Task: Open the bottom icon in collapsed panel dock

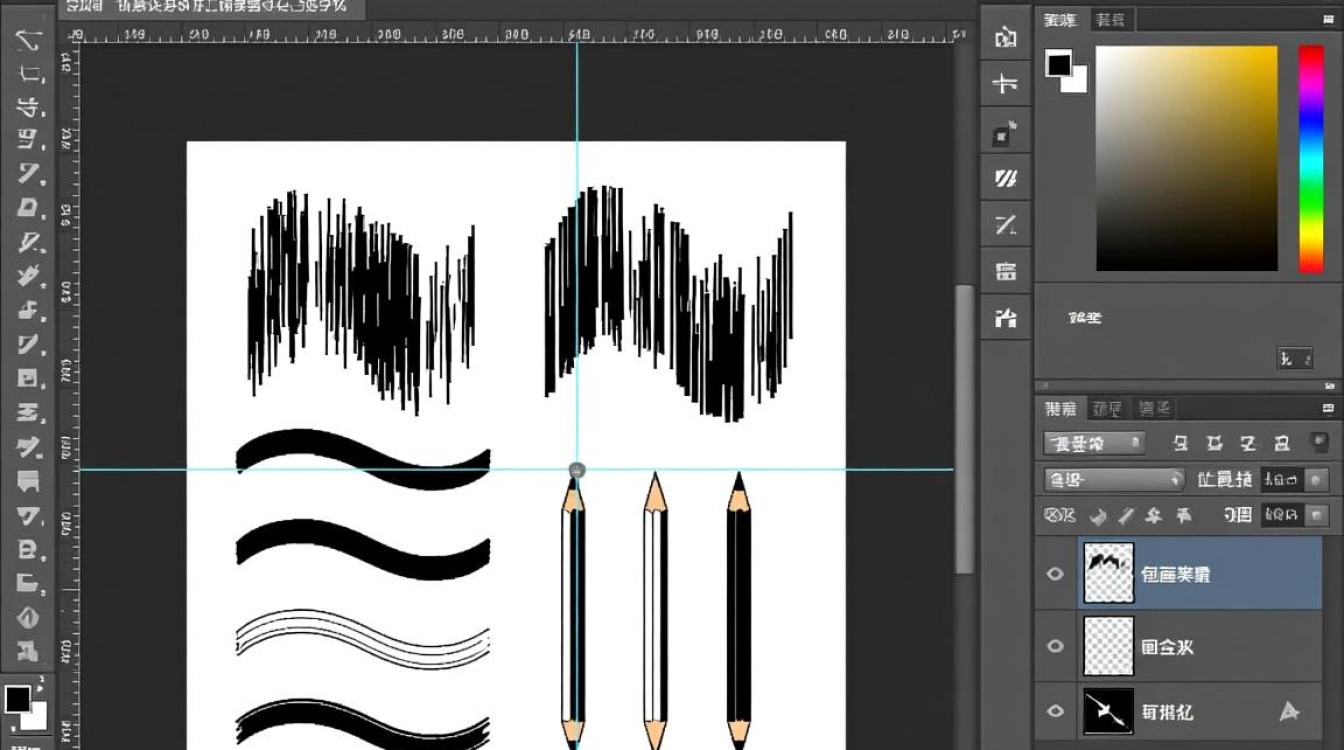Action: click(1006, 318)
